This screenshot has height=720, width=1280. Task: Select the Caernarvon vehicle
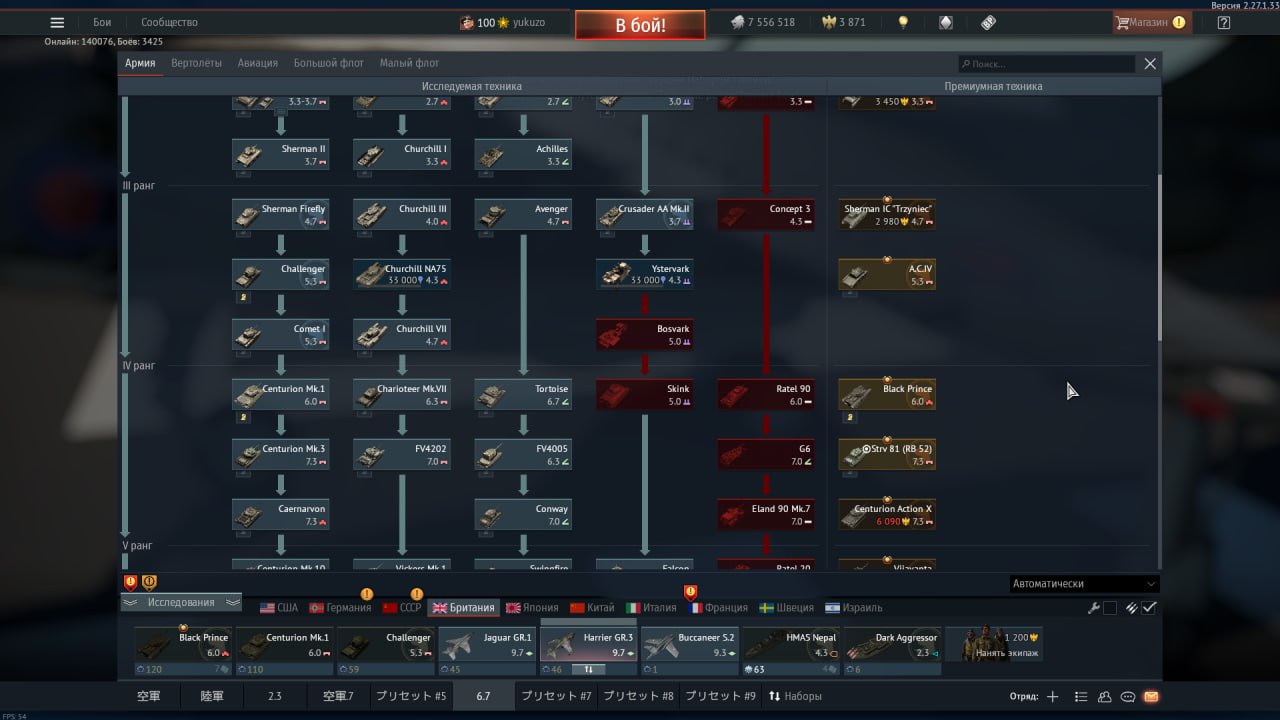coord(281,515)
